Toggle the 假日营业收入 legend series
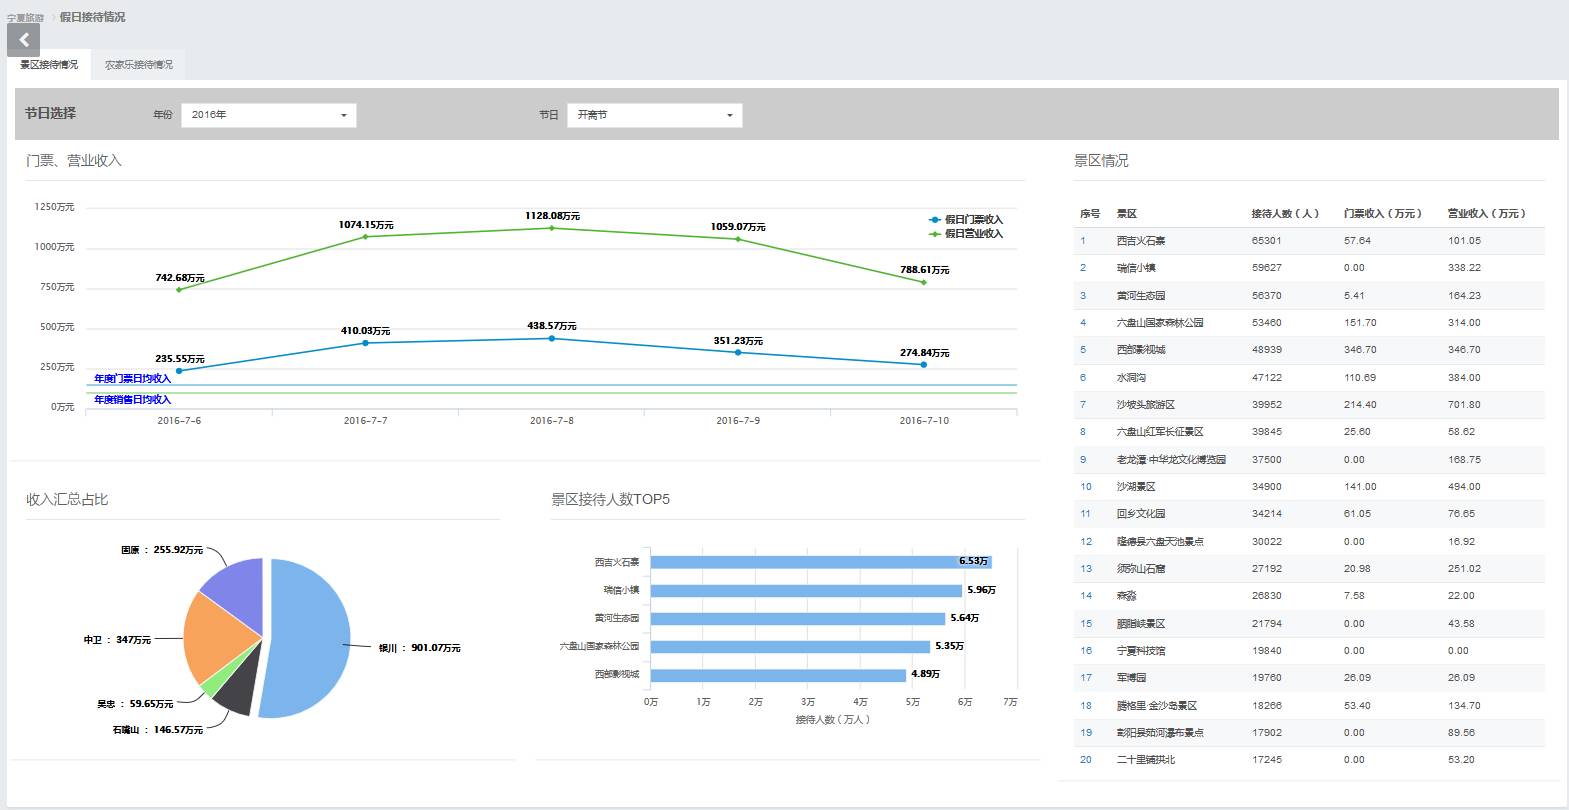 click(965, 234)
